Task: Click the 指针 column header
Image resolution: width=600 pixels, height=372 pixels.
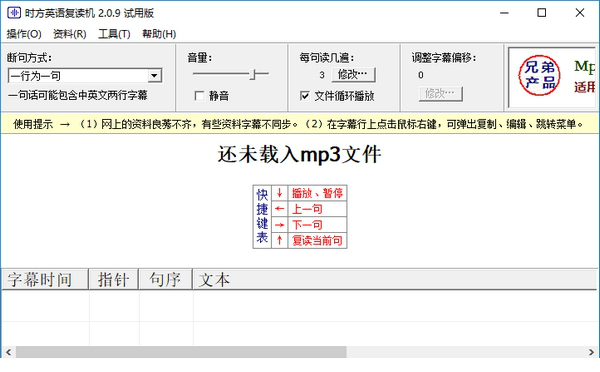Action: coord(113,279)
